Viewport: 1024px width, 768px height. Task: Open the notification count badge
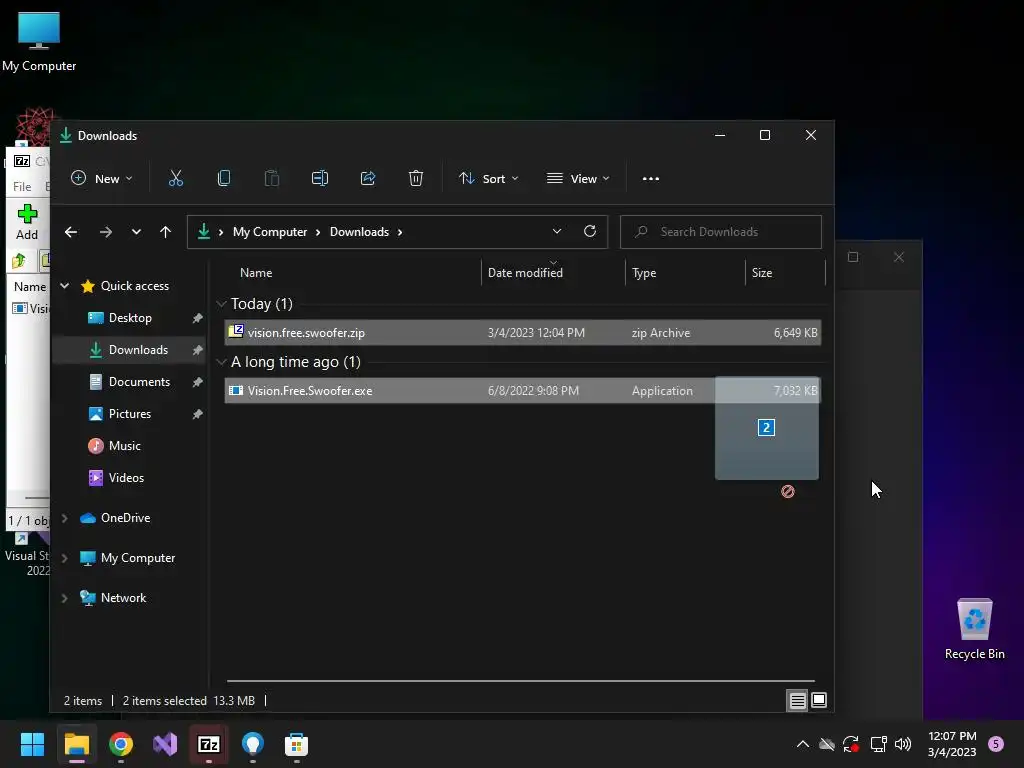[x=996, y=744]
